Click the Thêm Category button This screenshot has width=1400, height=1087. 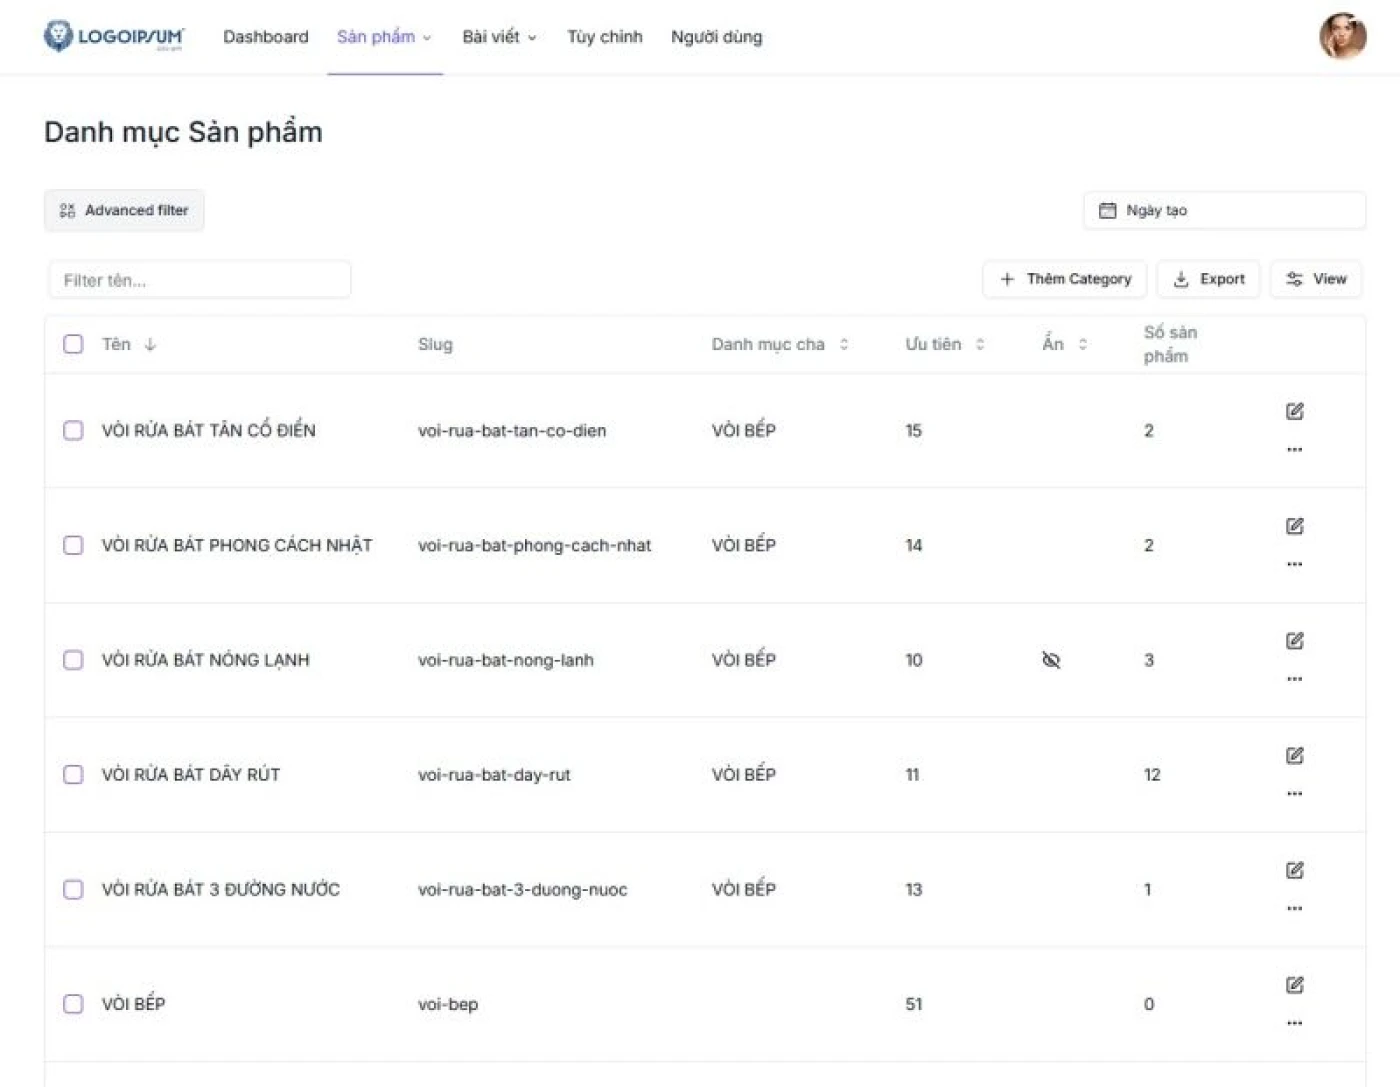point(1065,279)
